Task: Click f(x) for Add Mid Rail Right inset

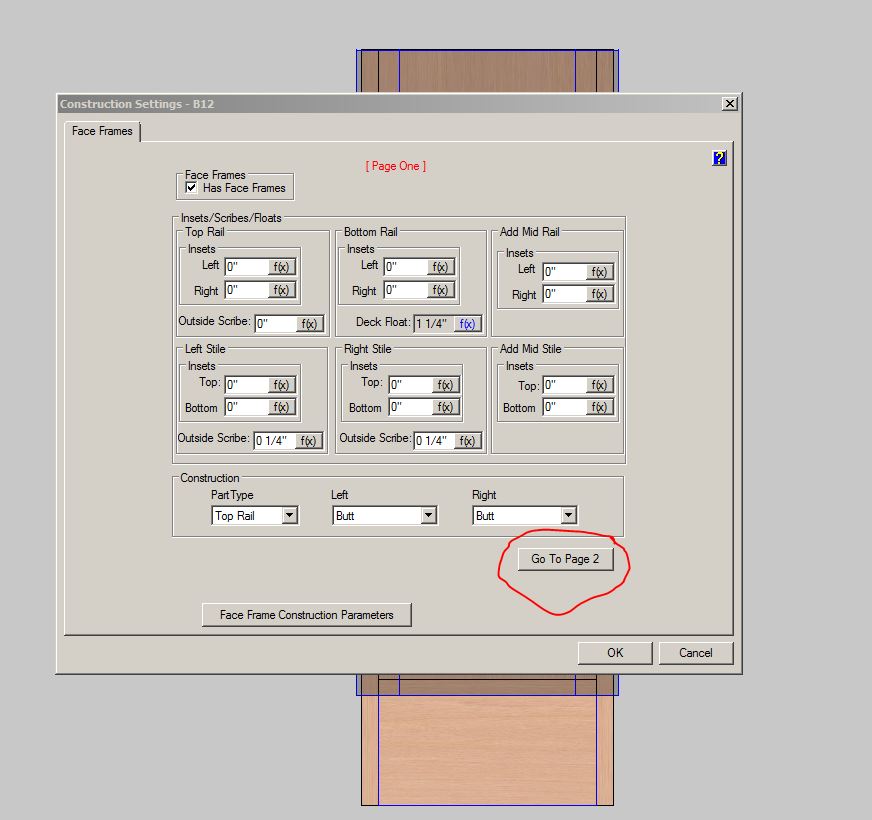Action: point(599,294)
